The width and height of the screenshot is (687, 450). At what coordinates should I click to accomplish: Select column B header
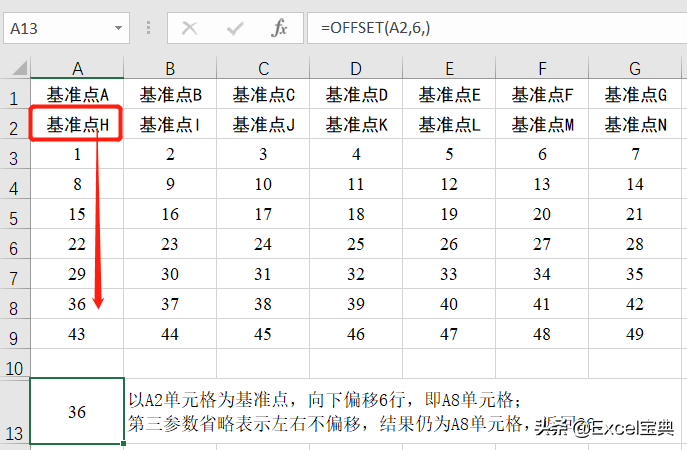170,68
